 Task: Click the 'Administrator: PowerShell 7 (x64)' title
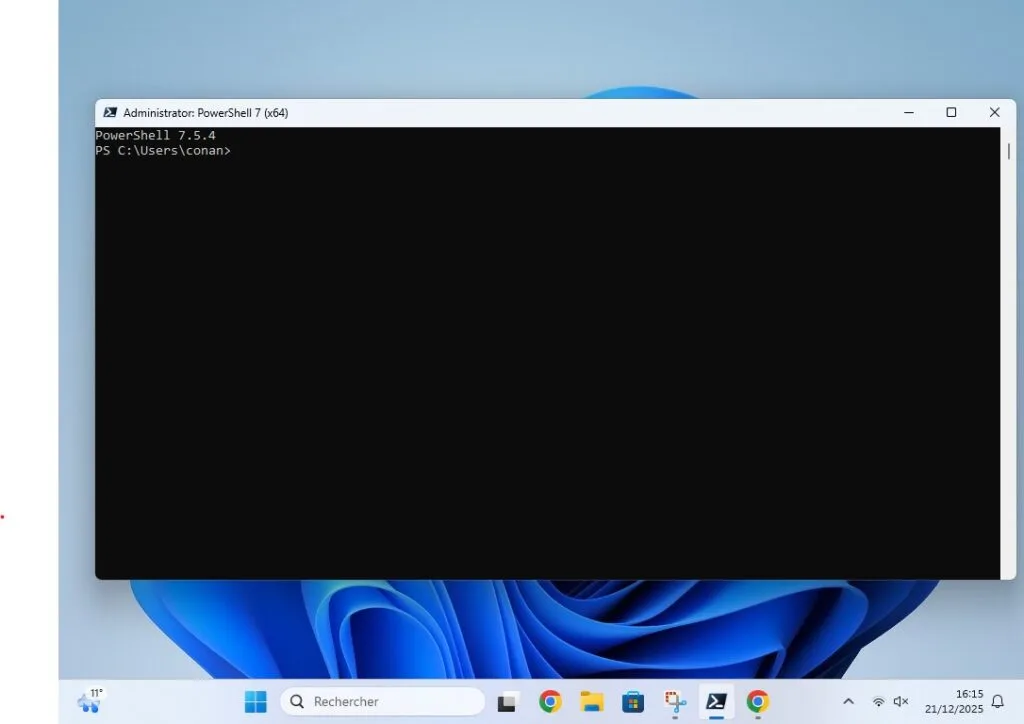(206, 113)
